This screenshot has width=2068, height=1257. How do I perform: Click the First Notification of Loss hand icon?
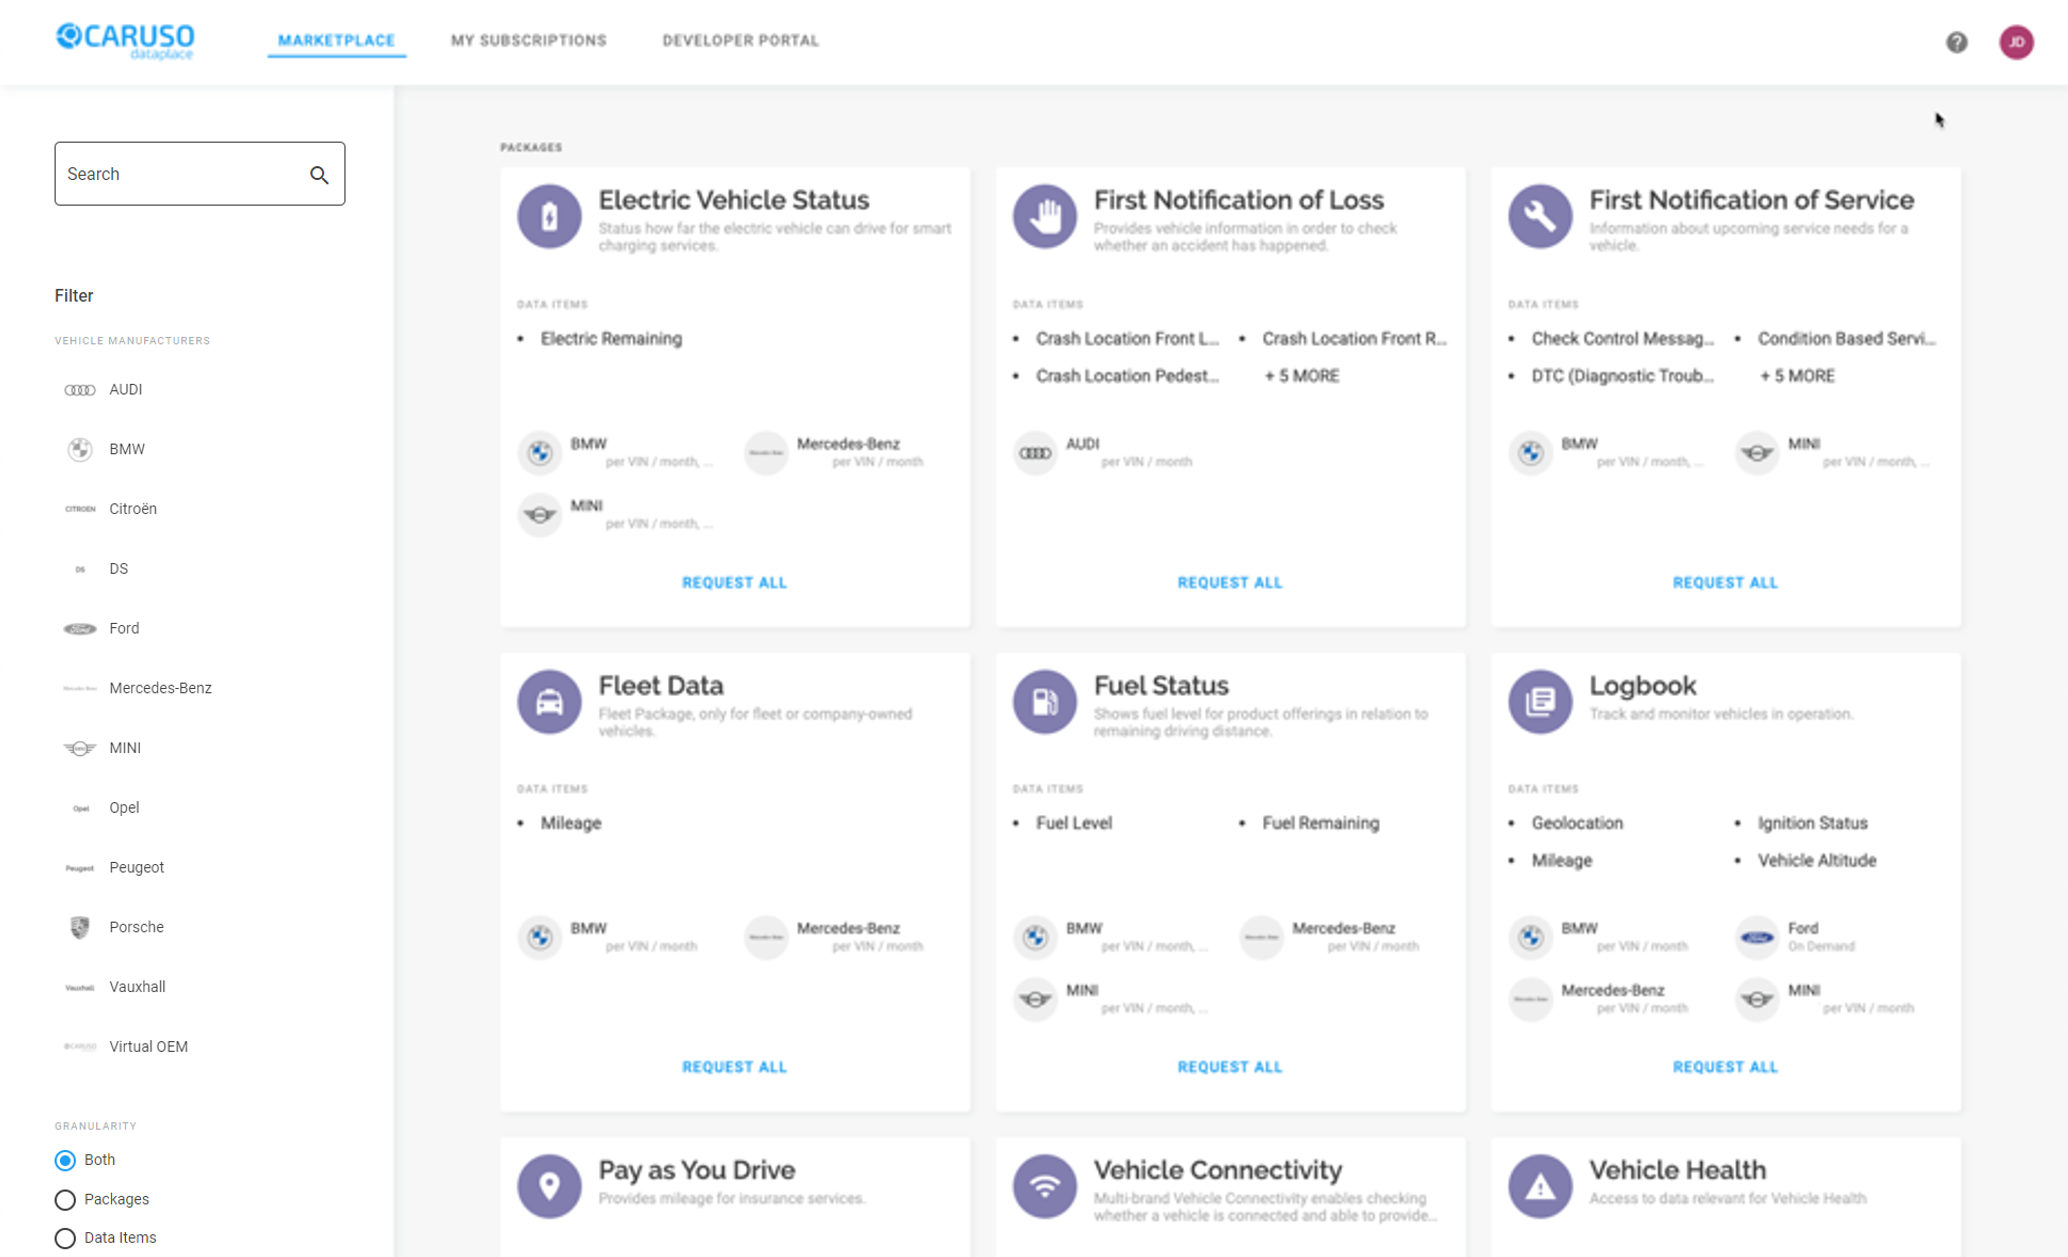click(x=1045, y=216)
